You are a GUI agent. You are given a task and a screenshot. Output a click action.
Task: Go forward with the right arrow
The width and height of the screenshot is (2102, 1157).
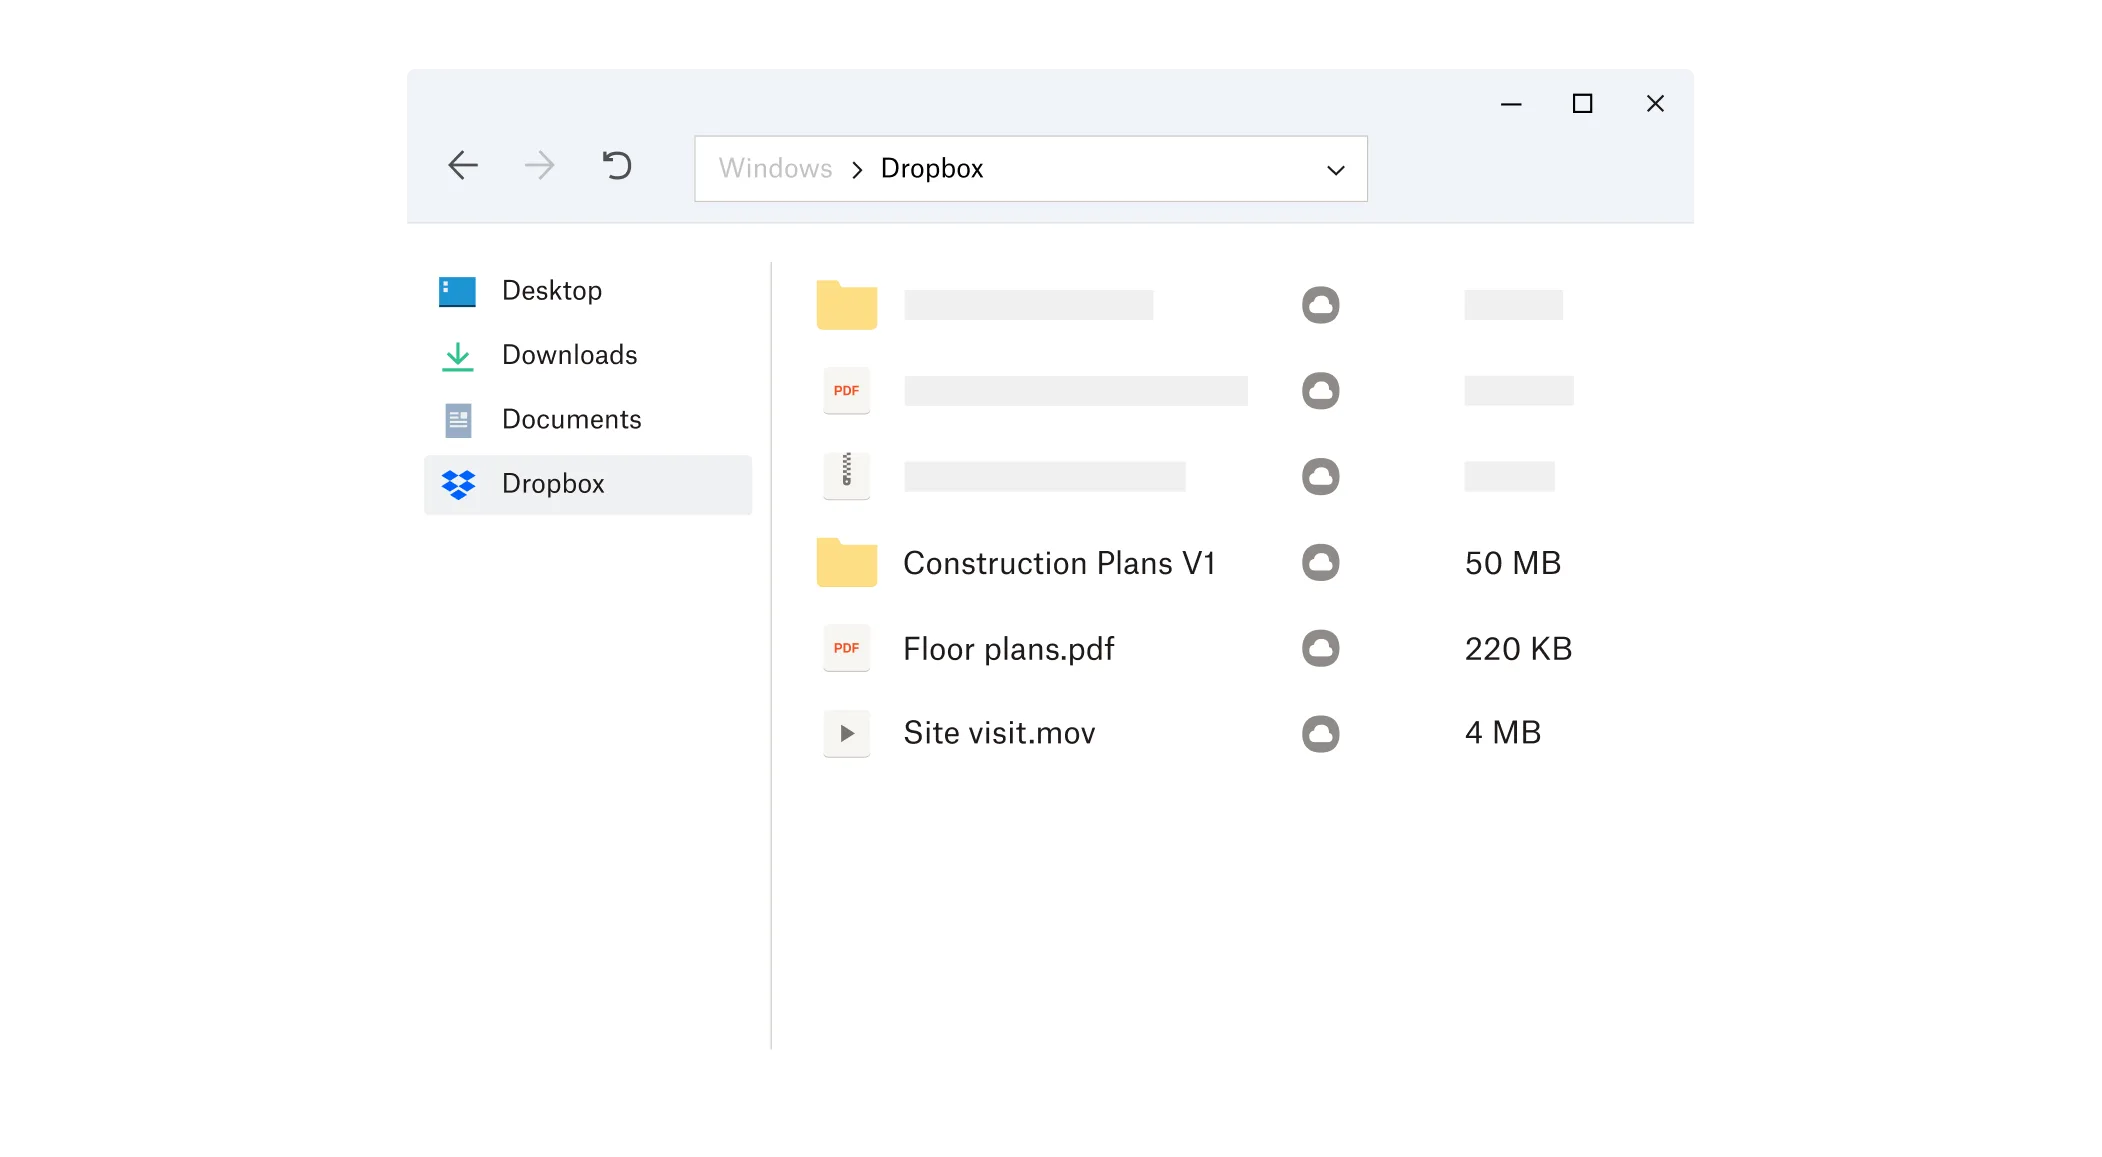click(540, 165)
